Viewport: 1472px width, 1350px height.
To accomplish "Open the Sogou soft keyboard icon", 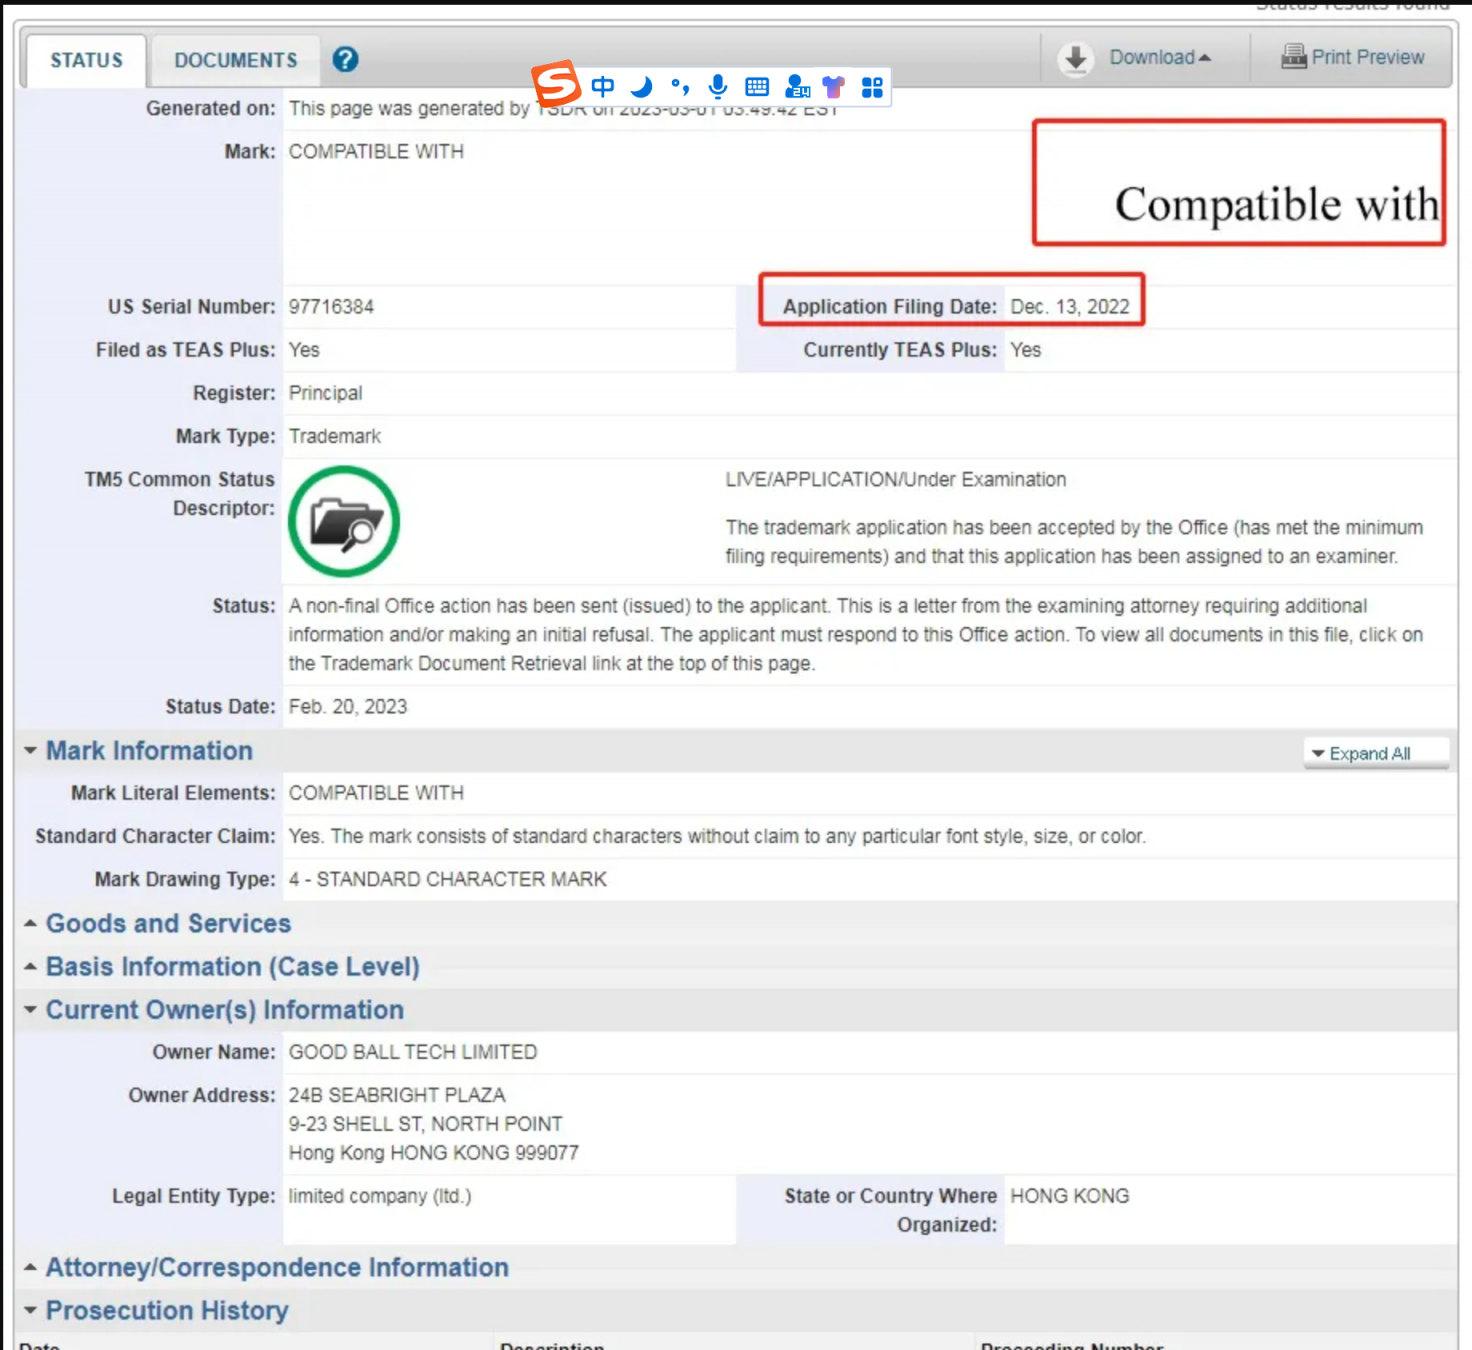I will click(757, 87).
